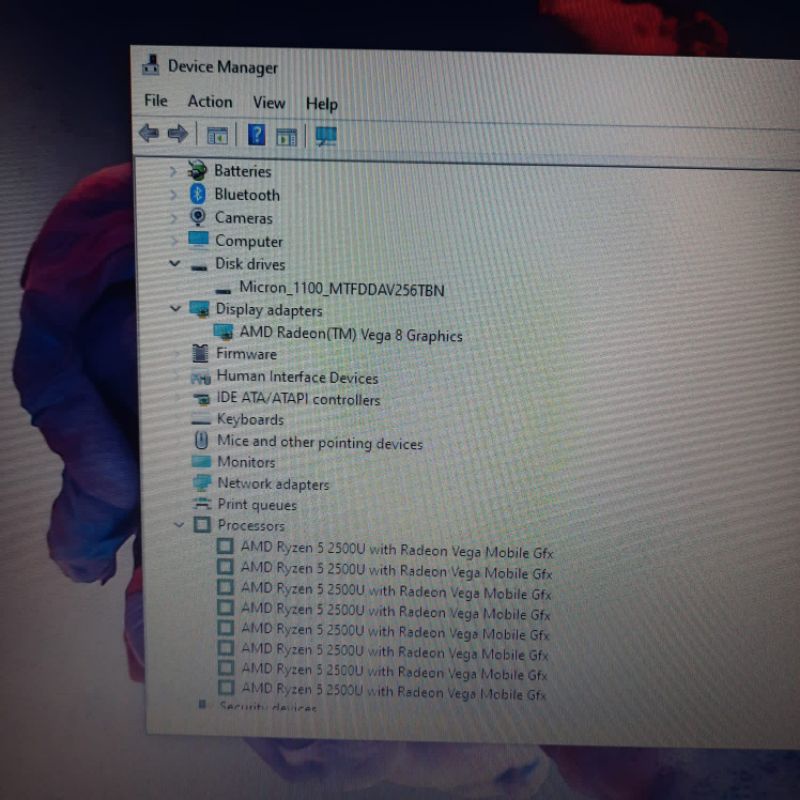This screenshot has height=800, width=800.
Task: Click the Print queues label
Action: 257,505
